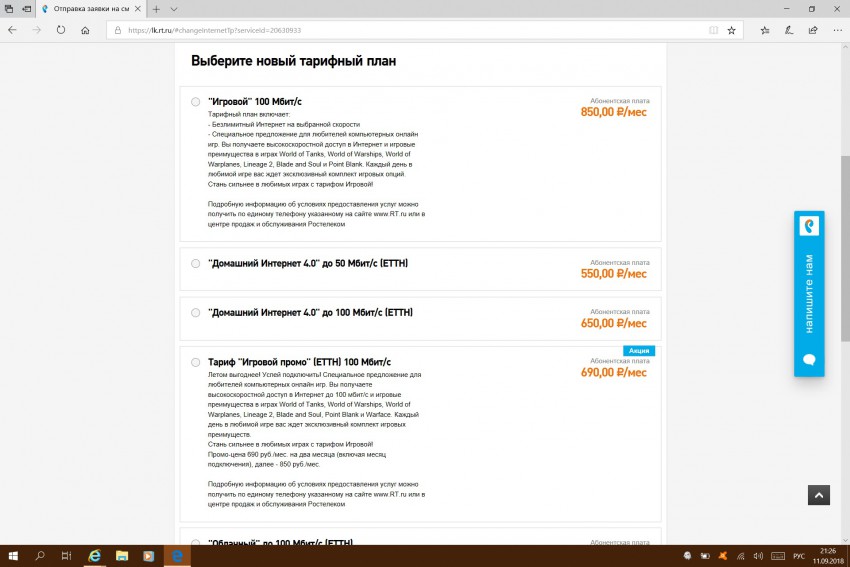
Task: Expand the tab list chevron dropdown
Action: click(174, 9)
